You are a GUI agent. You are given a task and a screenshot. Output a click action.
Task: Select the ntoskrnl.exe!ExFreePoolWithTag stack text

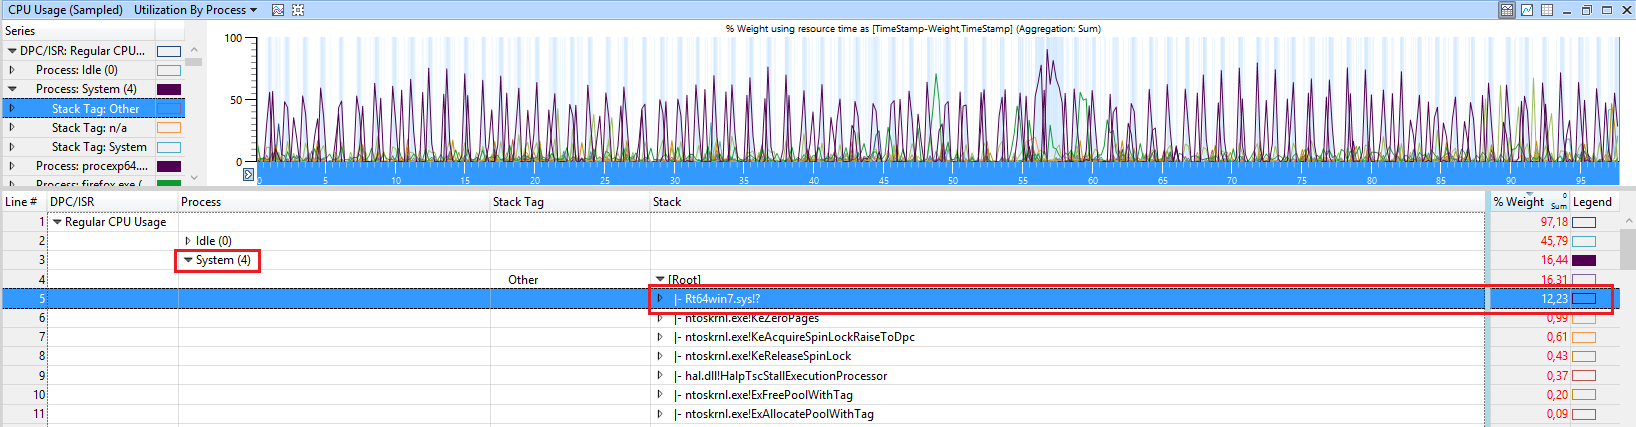coord(769,395)
